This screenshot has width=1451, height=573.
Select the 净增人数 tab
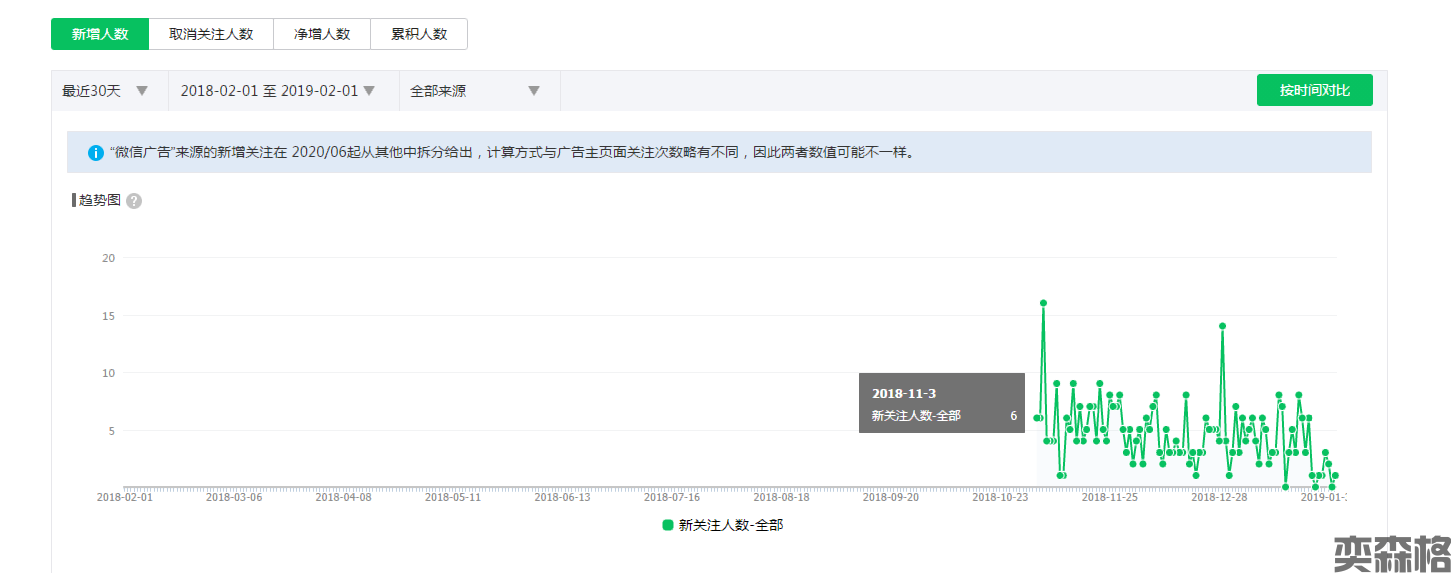[x=321, y=34]
